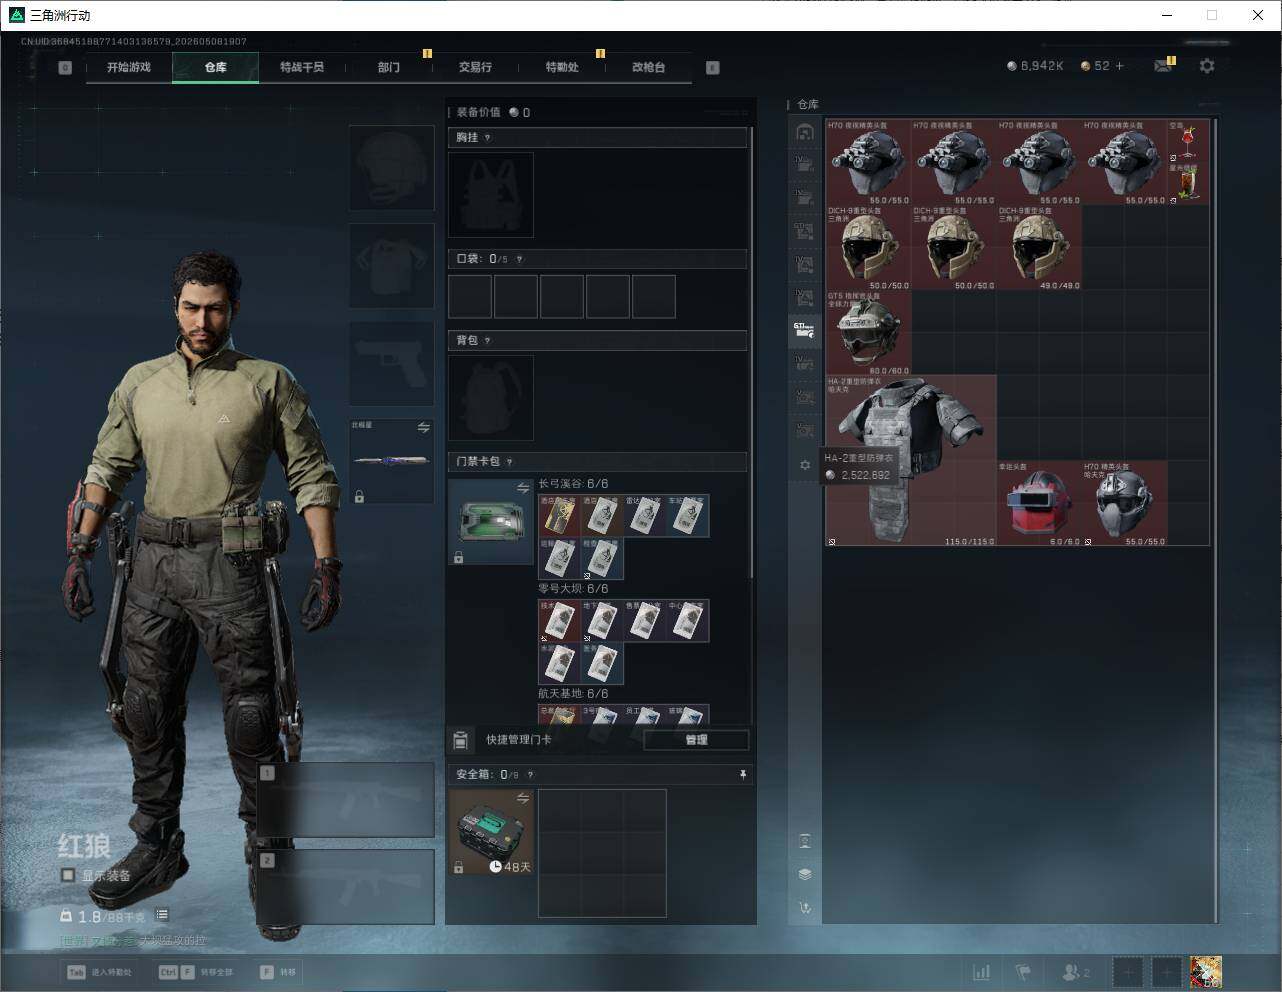
Task: Click the help icon next to 口袋
Action: tap(519, 259)
